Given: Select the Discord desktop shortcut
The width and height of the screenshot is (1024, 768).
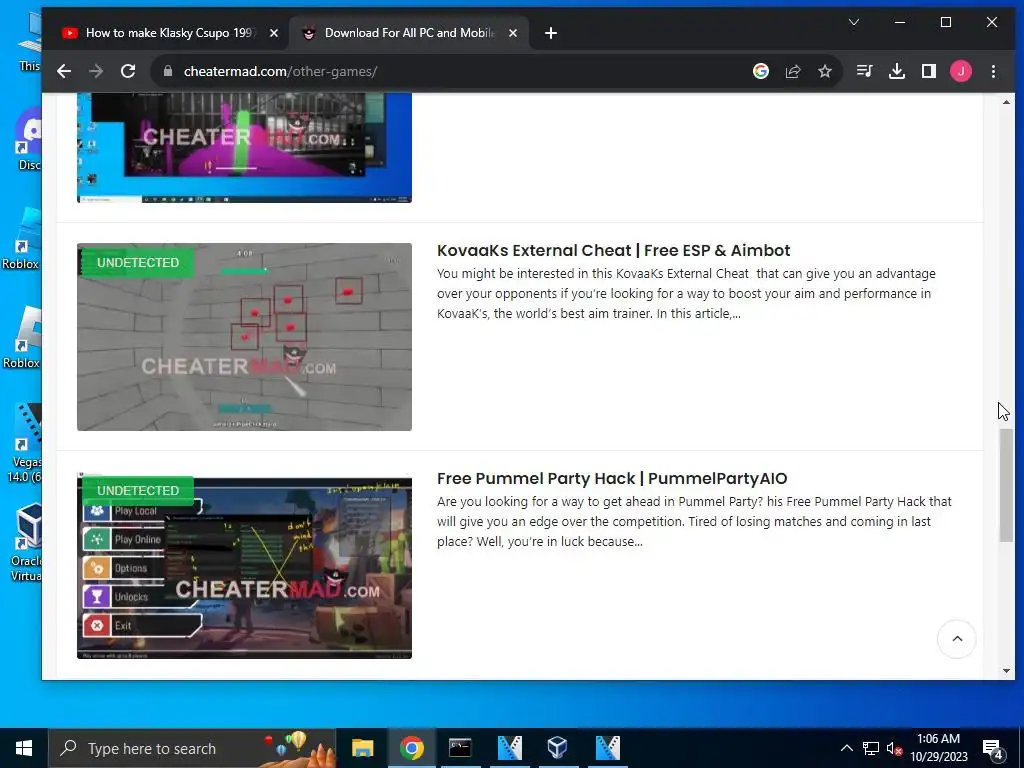Looking at the screenshot, I should click(27, 140).
